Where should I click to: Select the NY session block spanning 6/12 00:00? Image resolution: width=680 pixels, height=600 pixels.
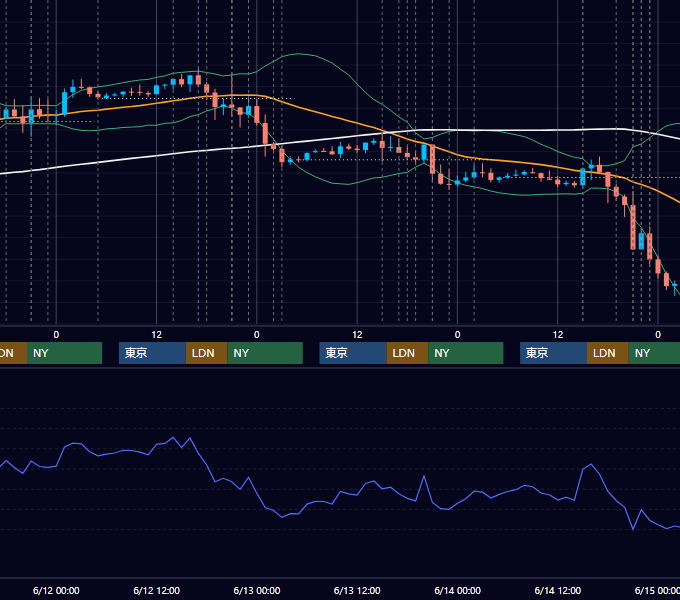click(x=64, y=353)
